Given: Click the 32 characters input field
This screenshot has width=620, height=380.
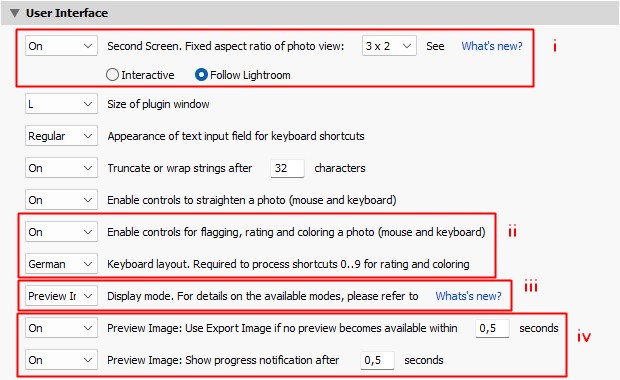Looking at the screenshot, I should pyautogui.click(x=287, y=168).
